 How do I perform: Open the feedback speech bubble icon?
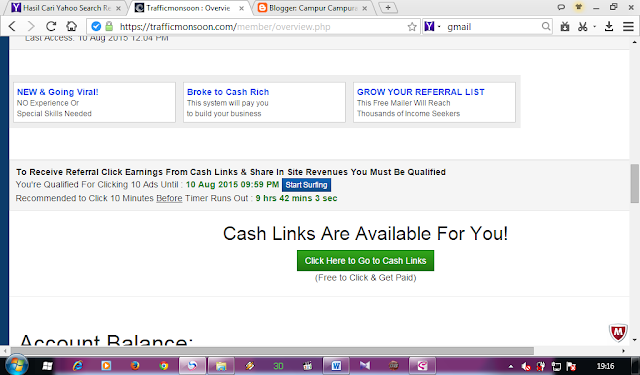click(561, 7)
